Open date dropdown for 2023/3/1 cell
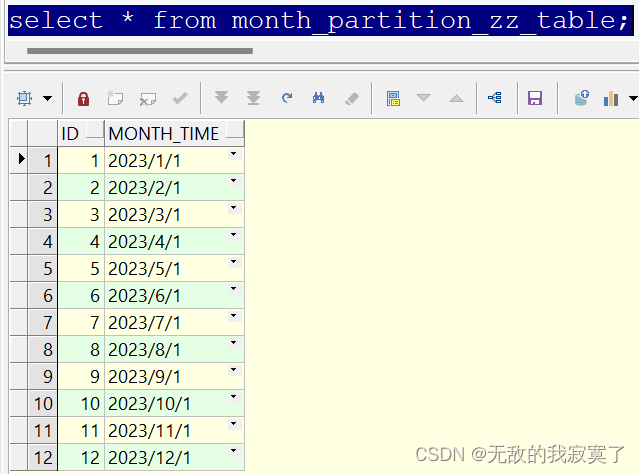639x474 pixels. (x=234, y=208)
